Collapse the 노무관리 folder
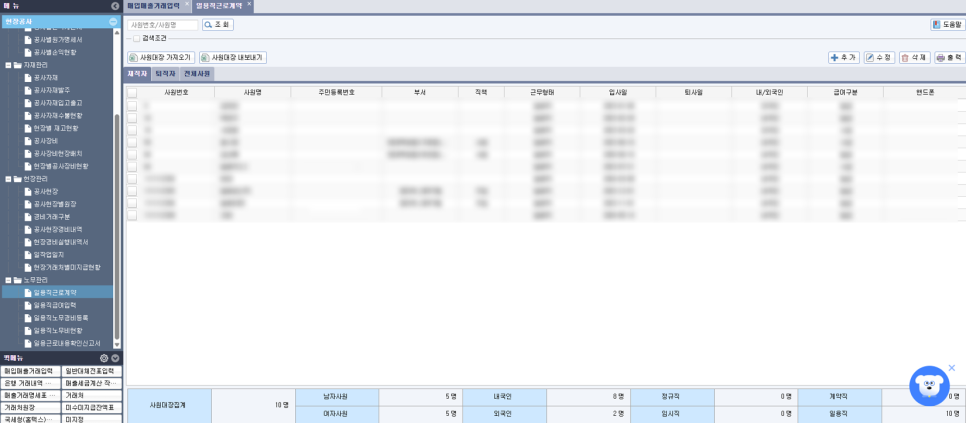 pos(8,280)
